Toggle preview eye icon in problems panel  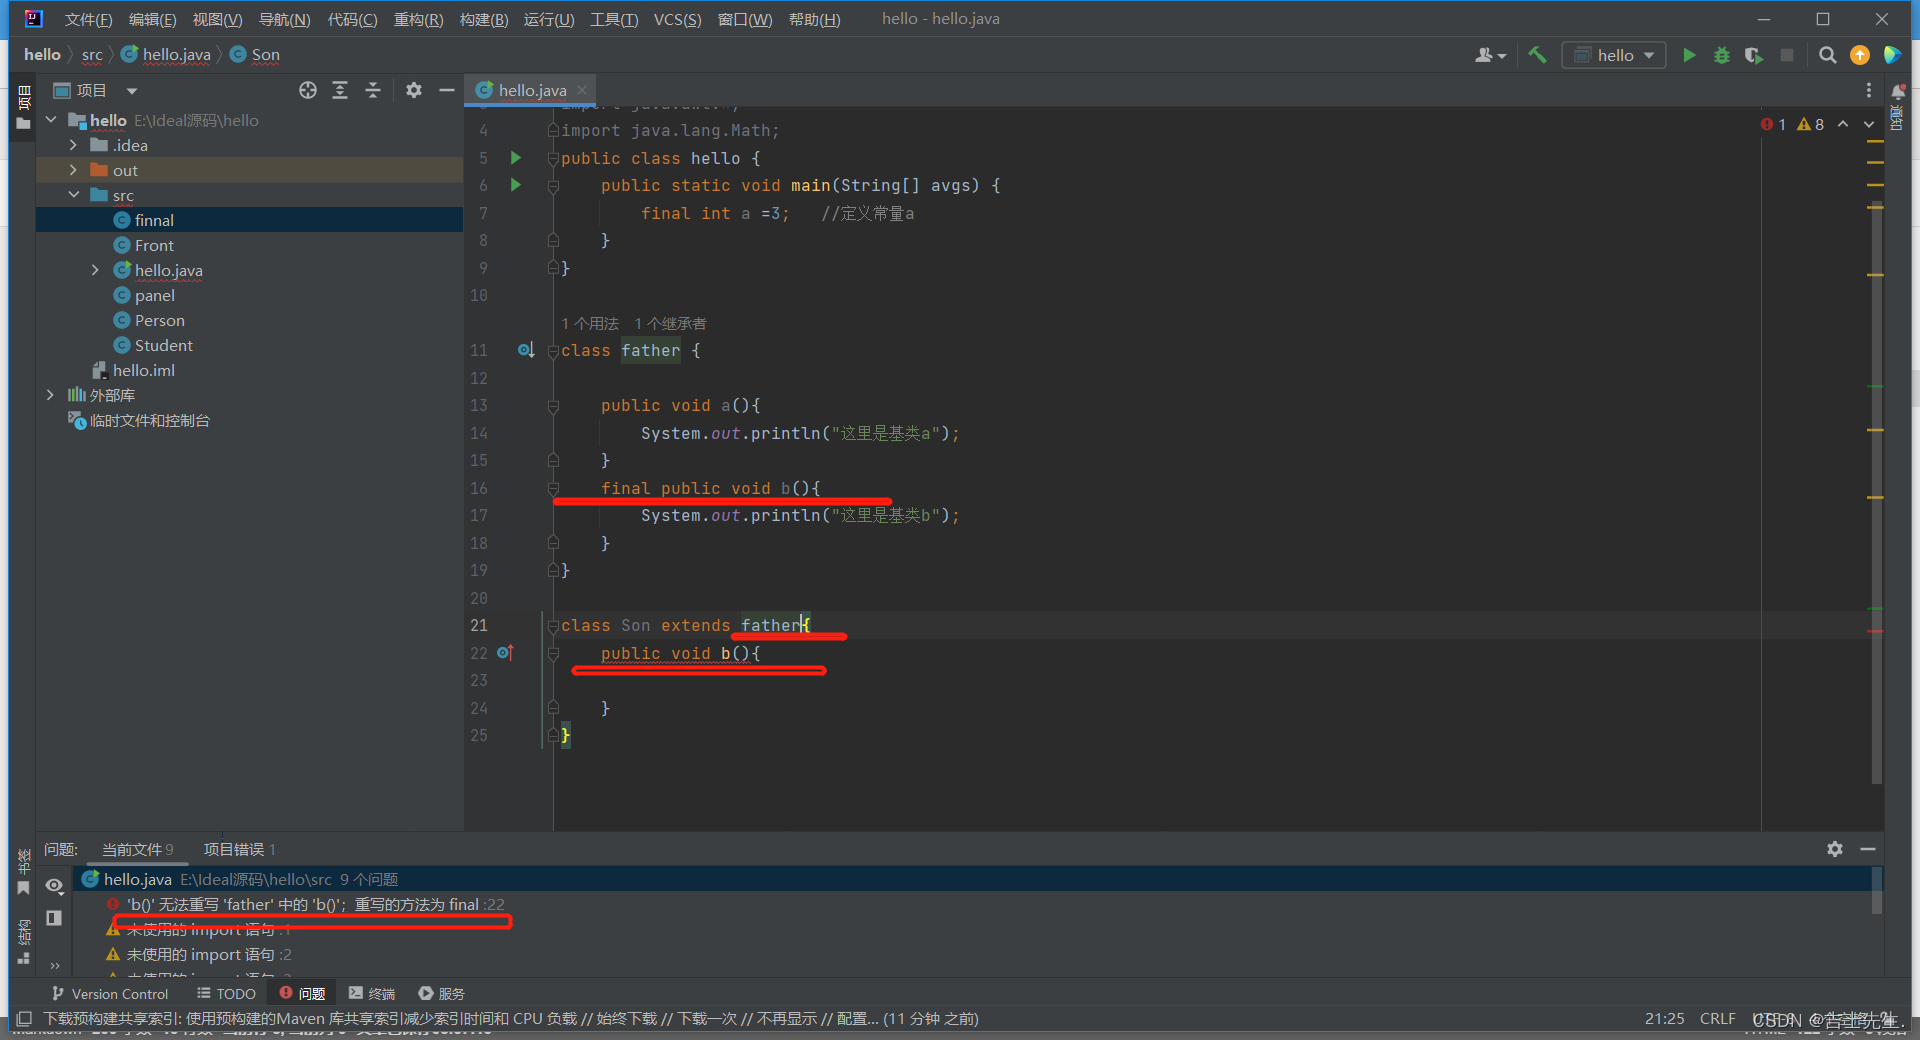coord(54,886)
